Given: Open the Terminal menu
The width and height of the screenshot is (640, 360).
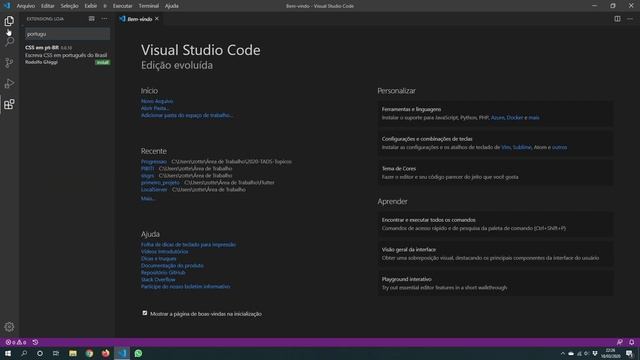Looking at the screenshot, I should pyautogui.click(x=149, y=6).
